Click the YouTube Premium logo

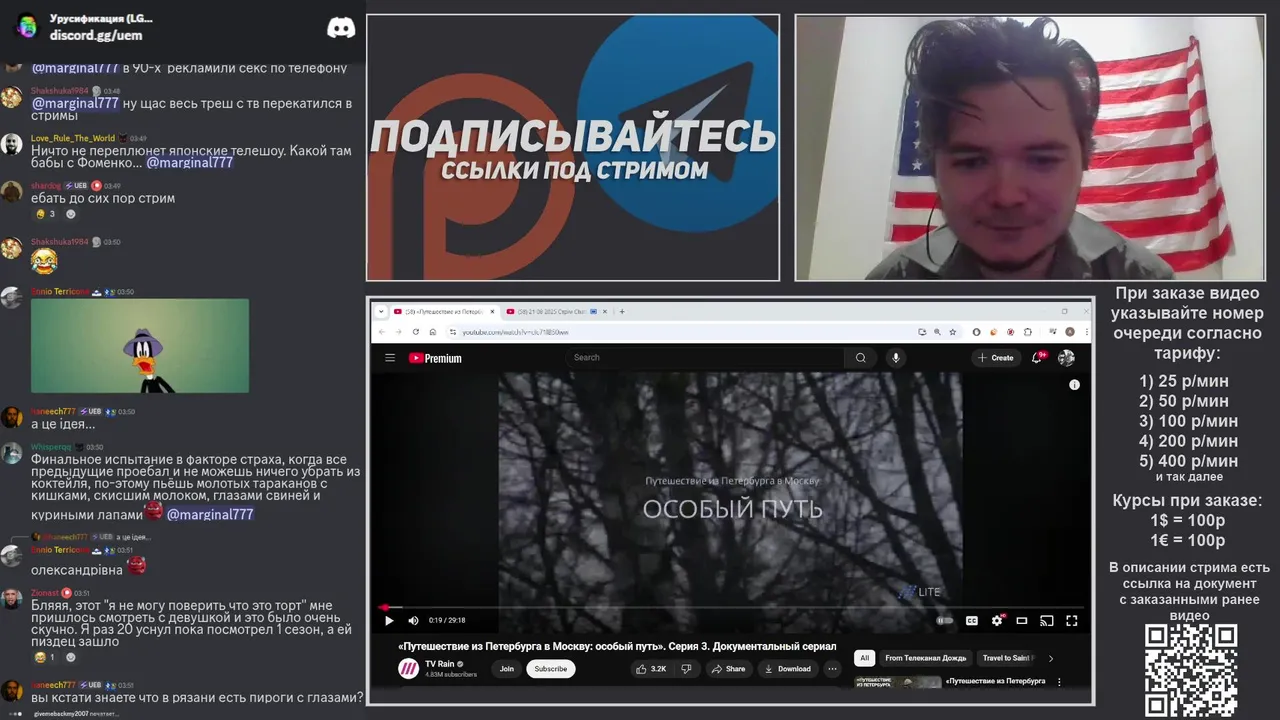pyautogui.click(x=435, y=358)
